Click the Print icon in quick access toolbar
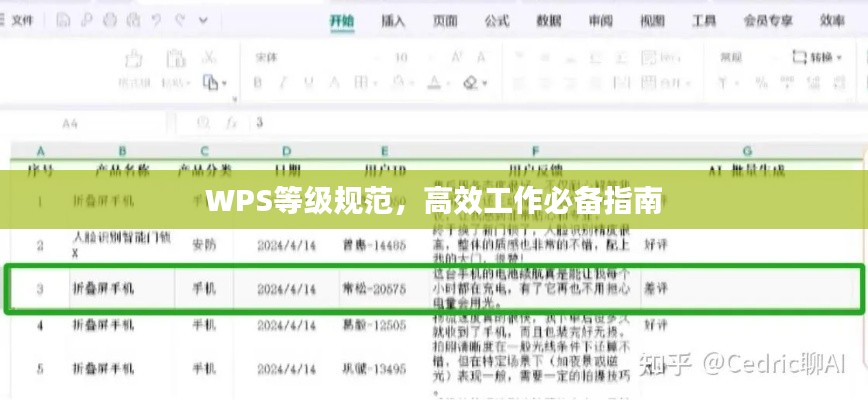Image resolution: width=868 pixels, height=400 pixels. click(110, 21)
